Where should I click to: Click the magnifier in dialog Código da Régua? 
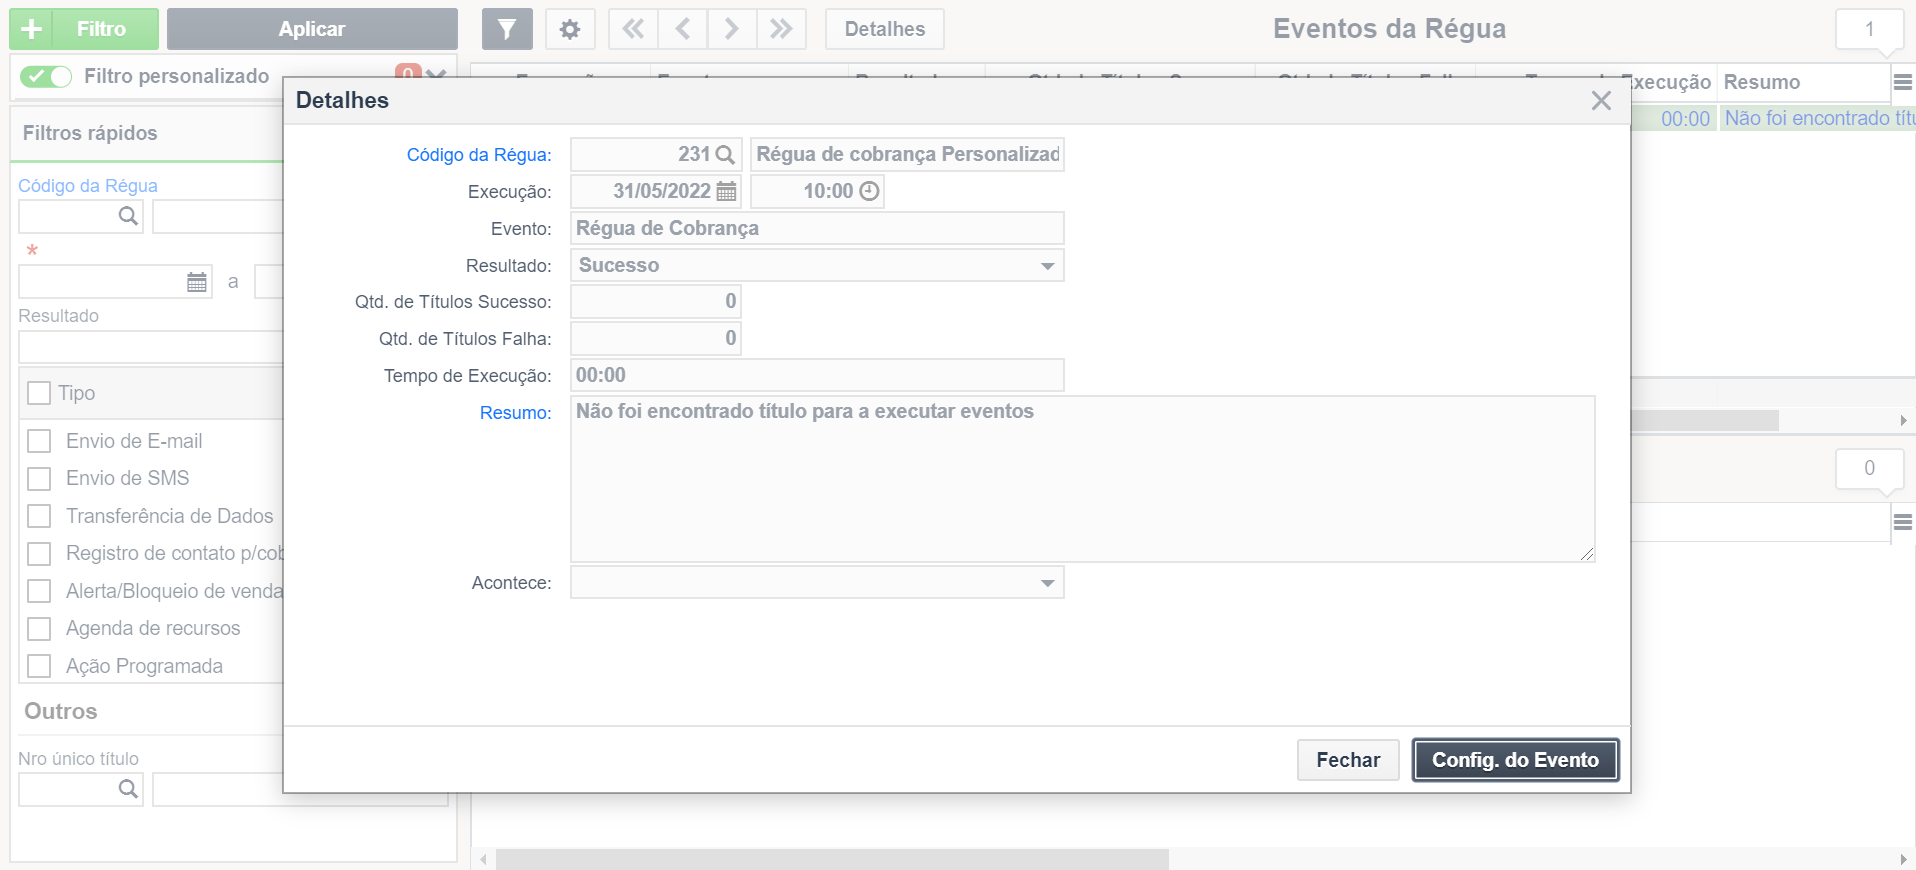point(725,155)
